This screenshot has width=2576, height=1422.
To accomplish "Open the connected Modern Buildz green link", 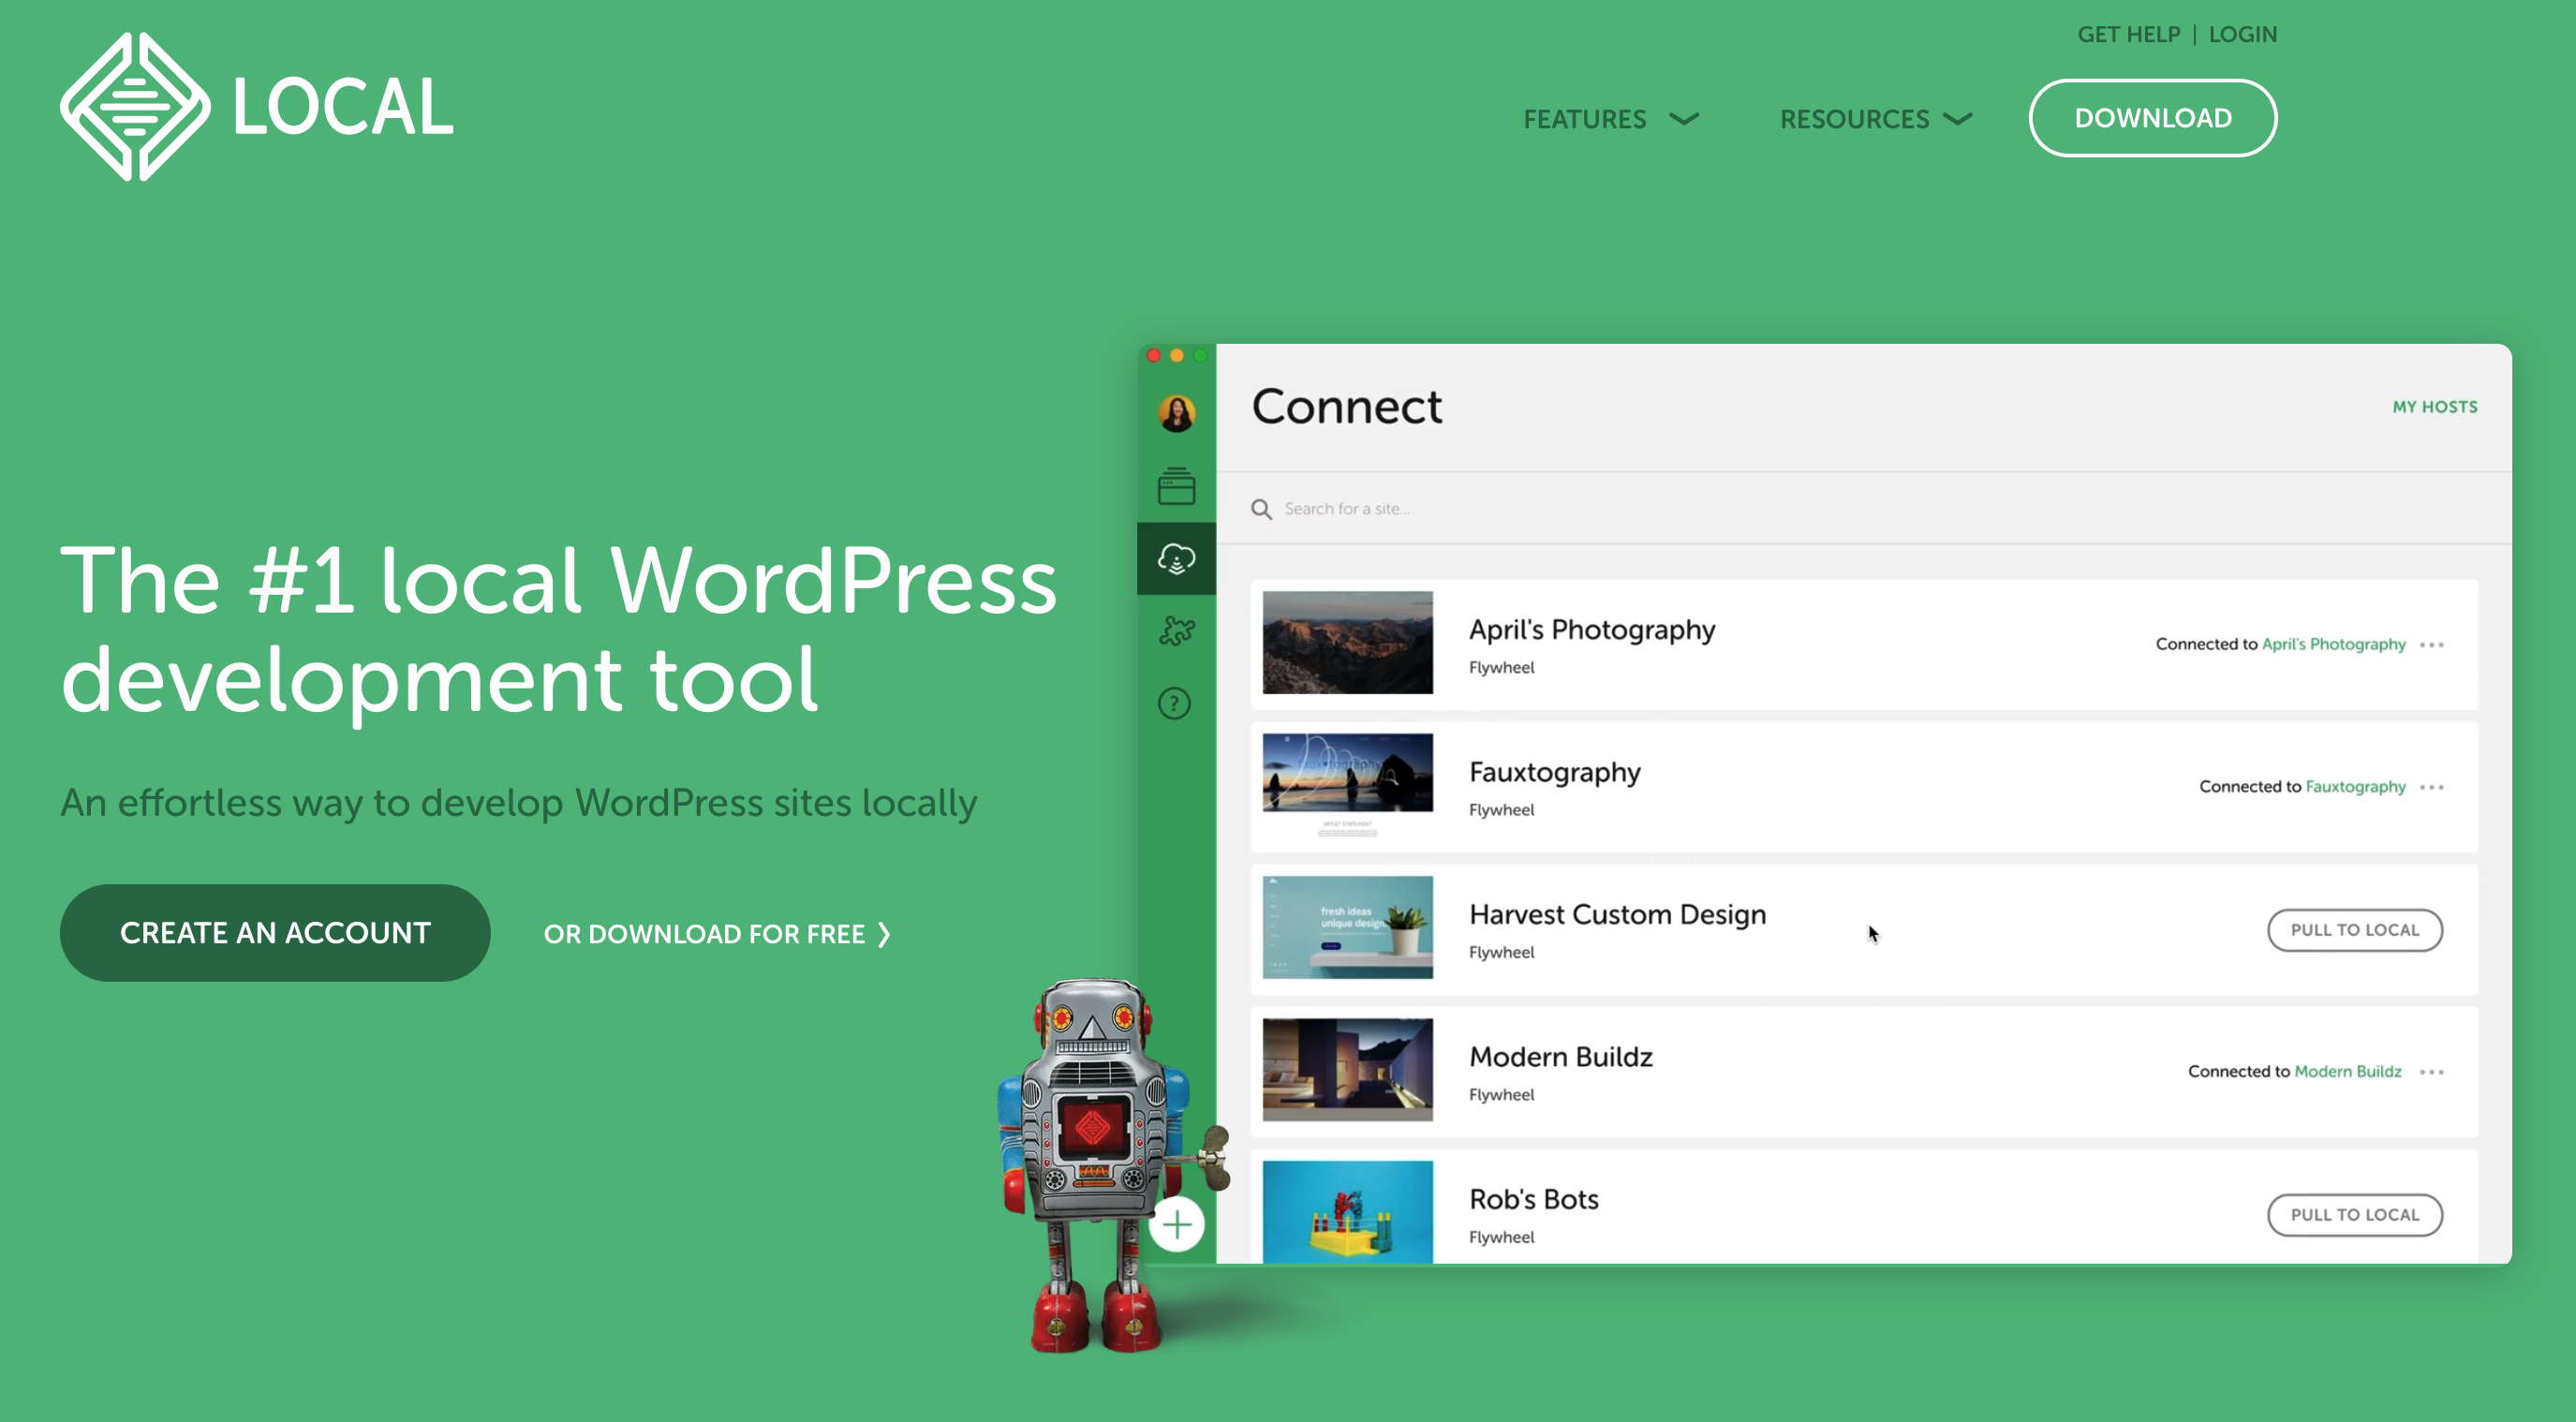I will click(x=2347, y=1071).
